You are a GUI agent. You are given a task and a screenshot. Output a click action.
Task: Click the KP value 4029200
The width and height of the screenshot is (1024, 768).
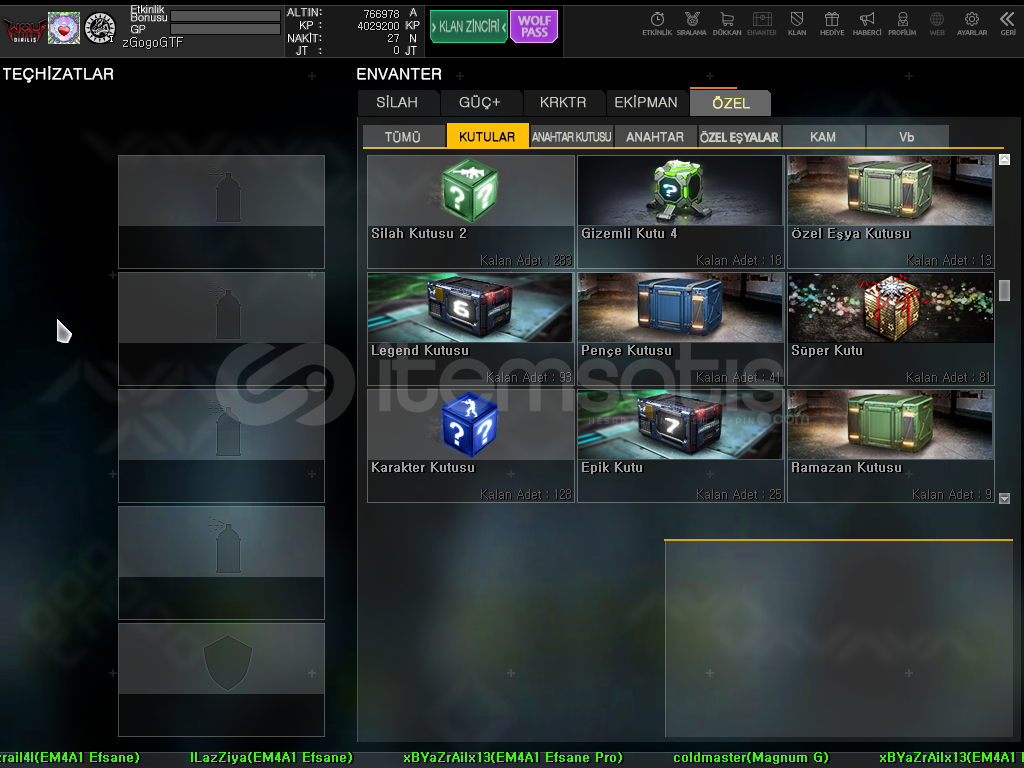coord(378,26)
